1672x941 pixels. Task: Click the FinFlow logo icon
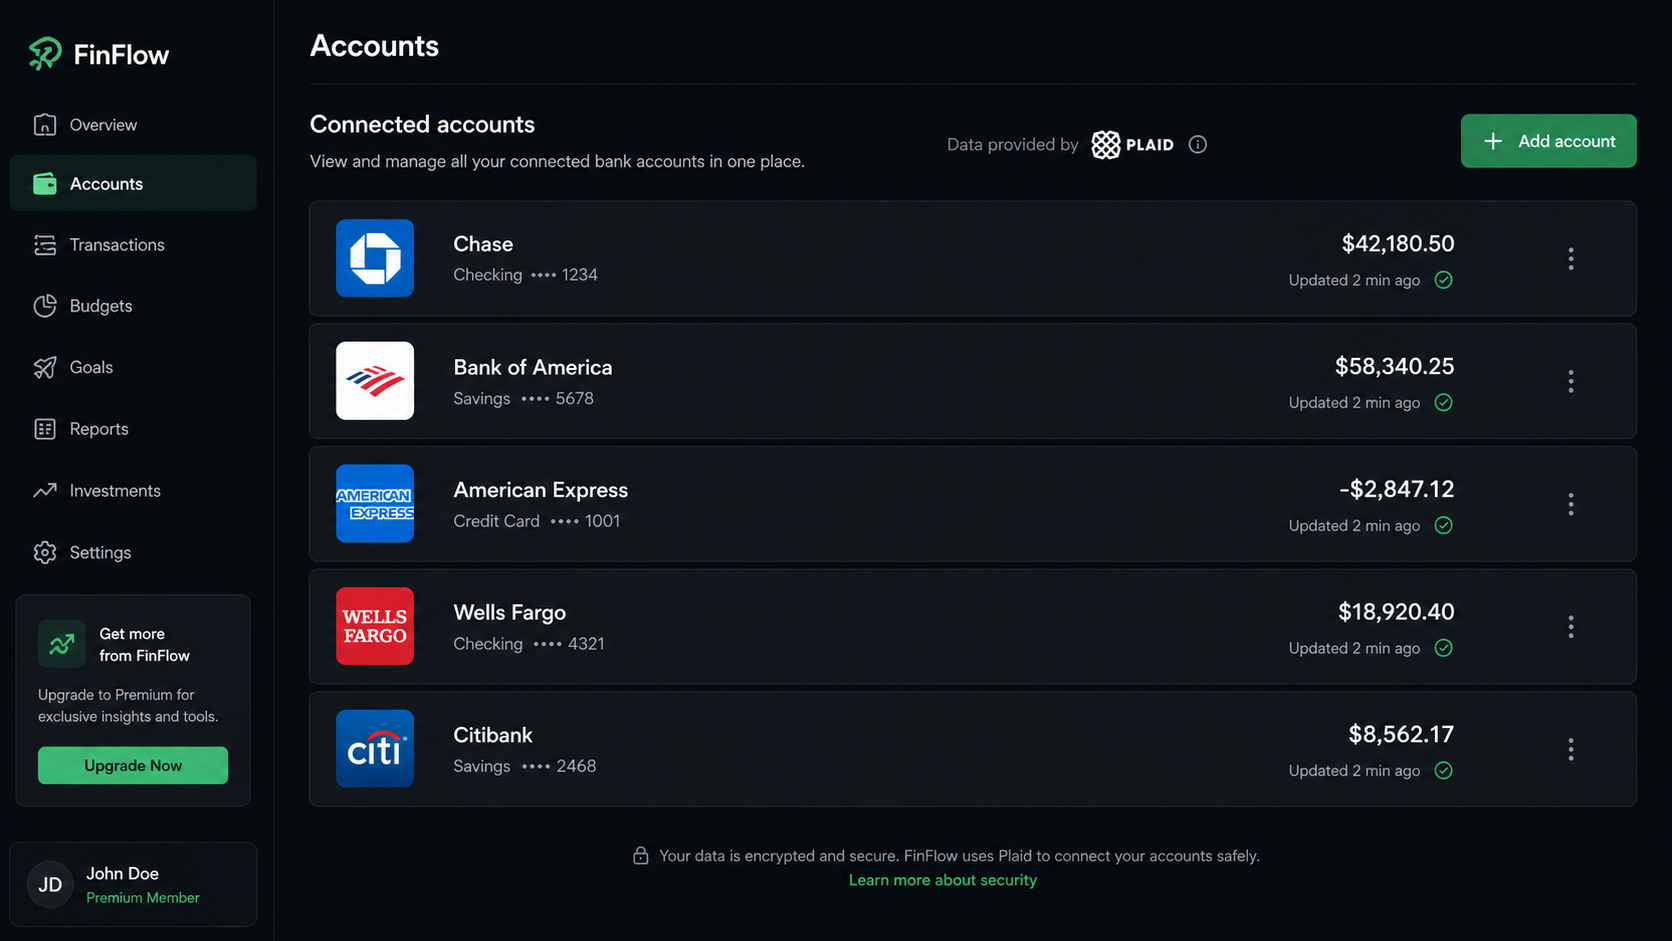pyautogui.click(x=45, y=54)
